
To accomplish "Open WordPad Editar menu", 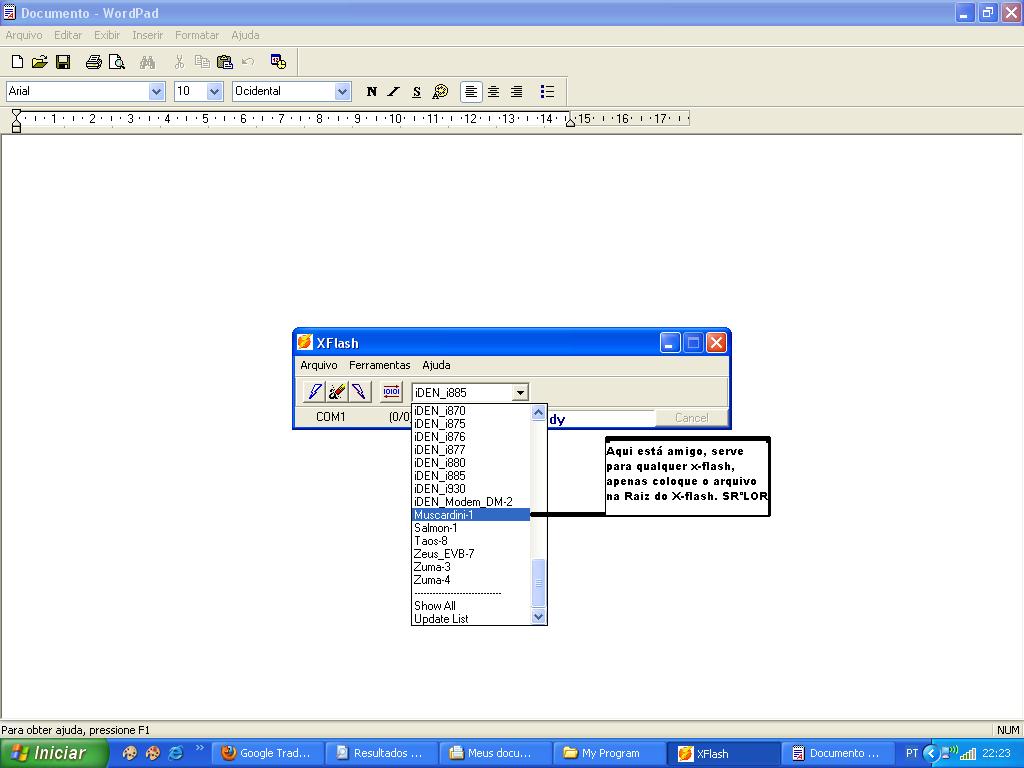I will click(x=68, y=35).
